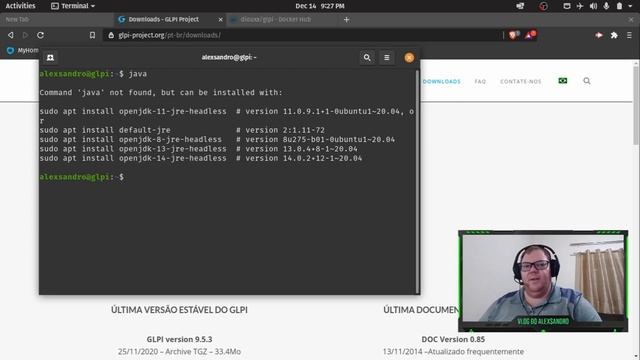Screen dimensions: 640x360
Task: Open the volume icon in top bar
Action: click(593, 6)
